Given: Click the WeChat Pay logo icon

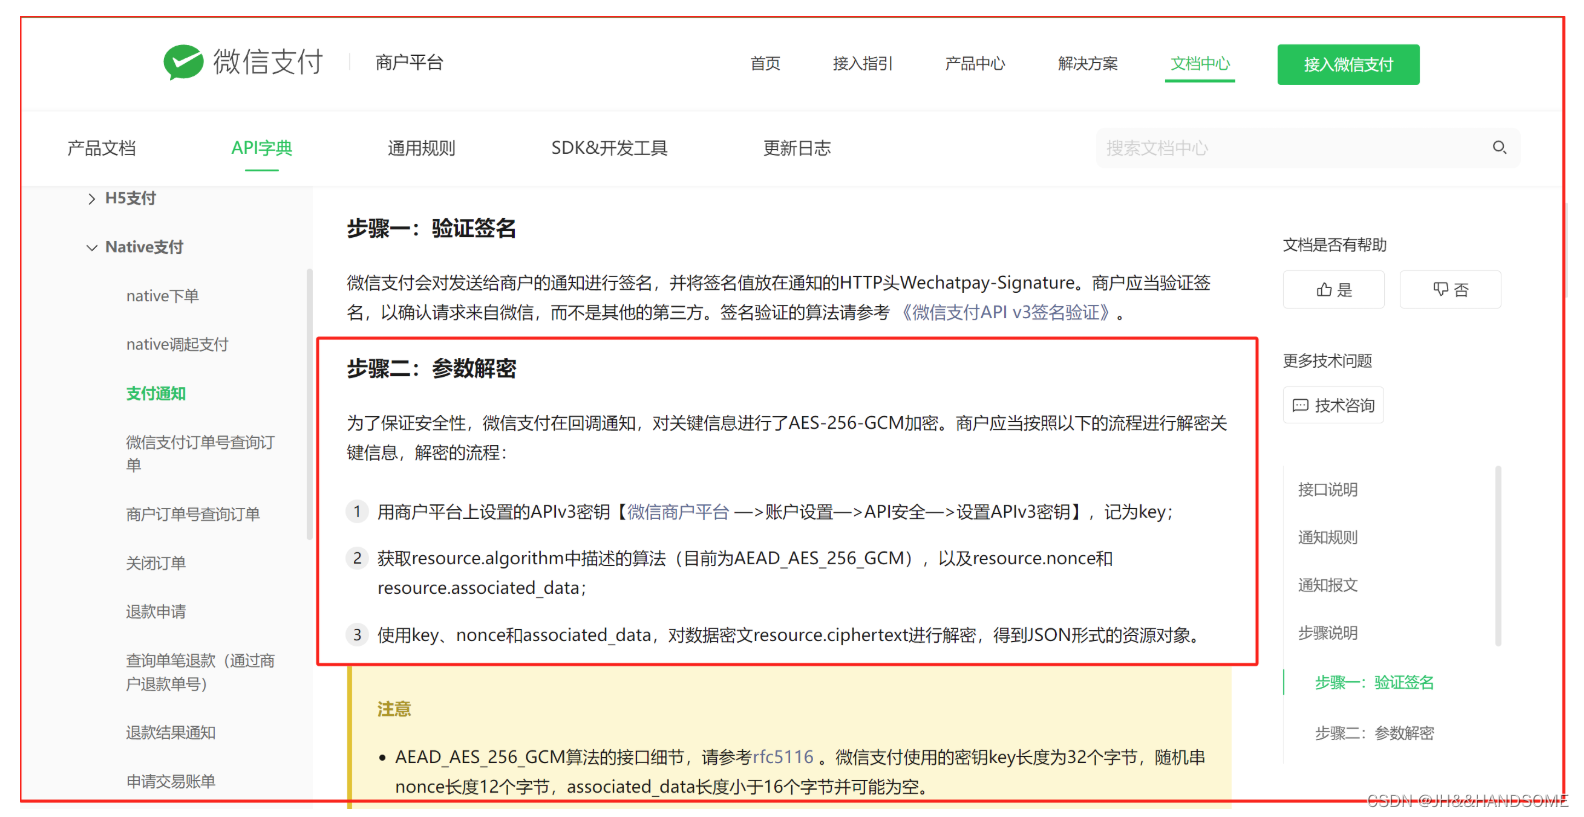Looking at the screenshot, I should tap(183, 62).
